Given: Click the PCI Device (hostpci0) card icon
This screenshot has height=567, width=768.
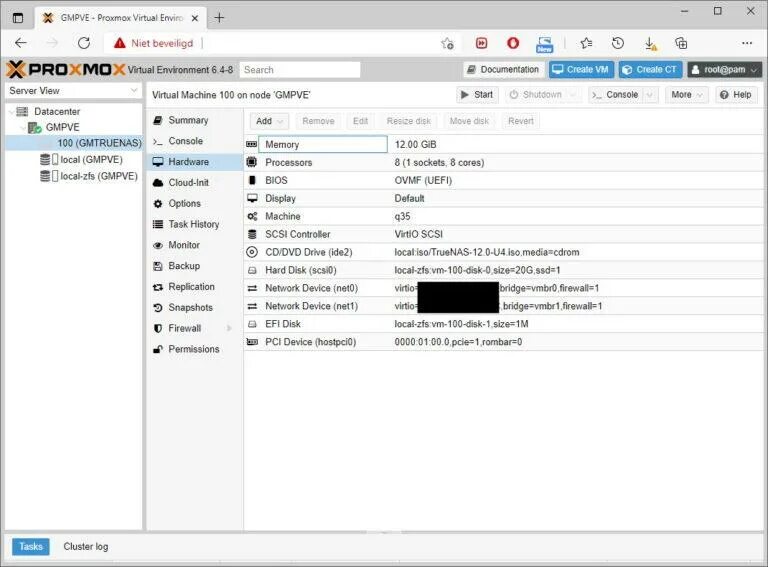Looking at the screenshot, I should point(252,342).
